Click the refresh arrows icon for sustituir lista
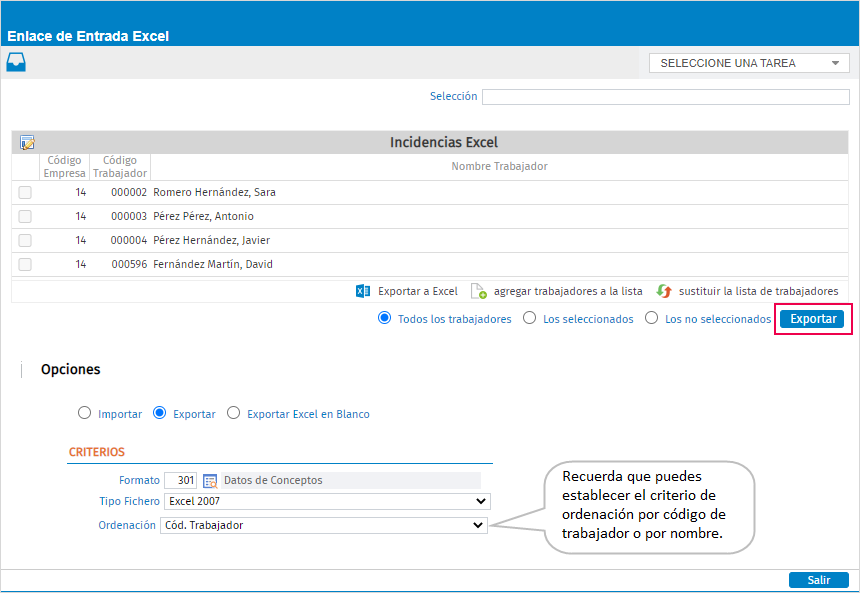860x593 pixels. (664, 291)
